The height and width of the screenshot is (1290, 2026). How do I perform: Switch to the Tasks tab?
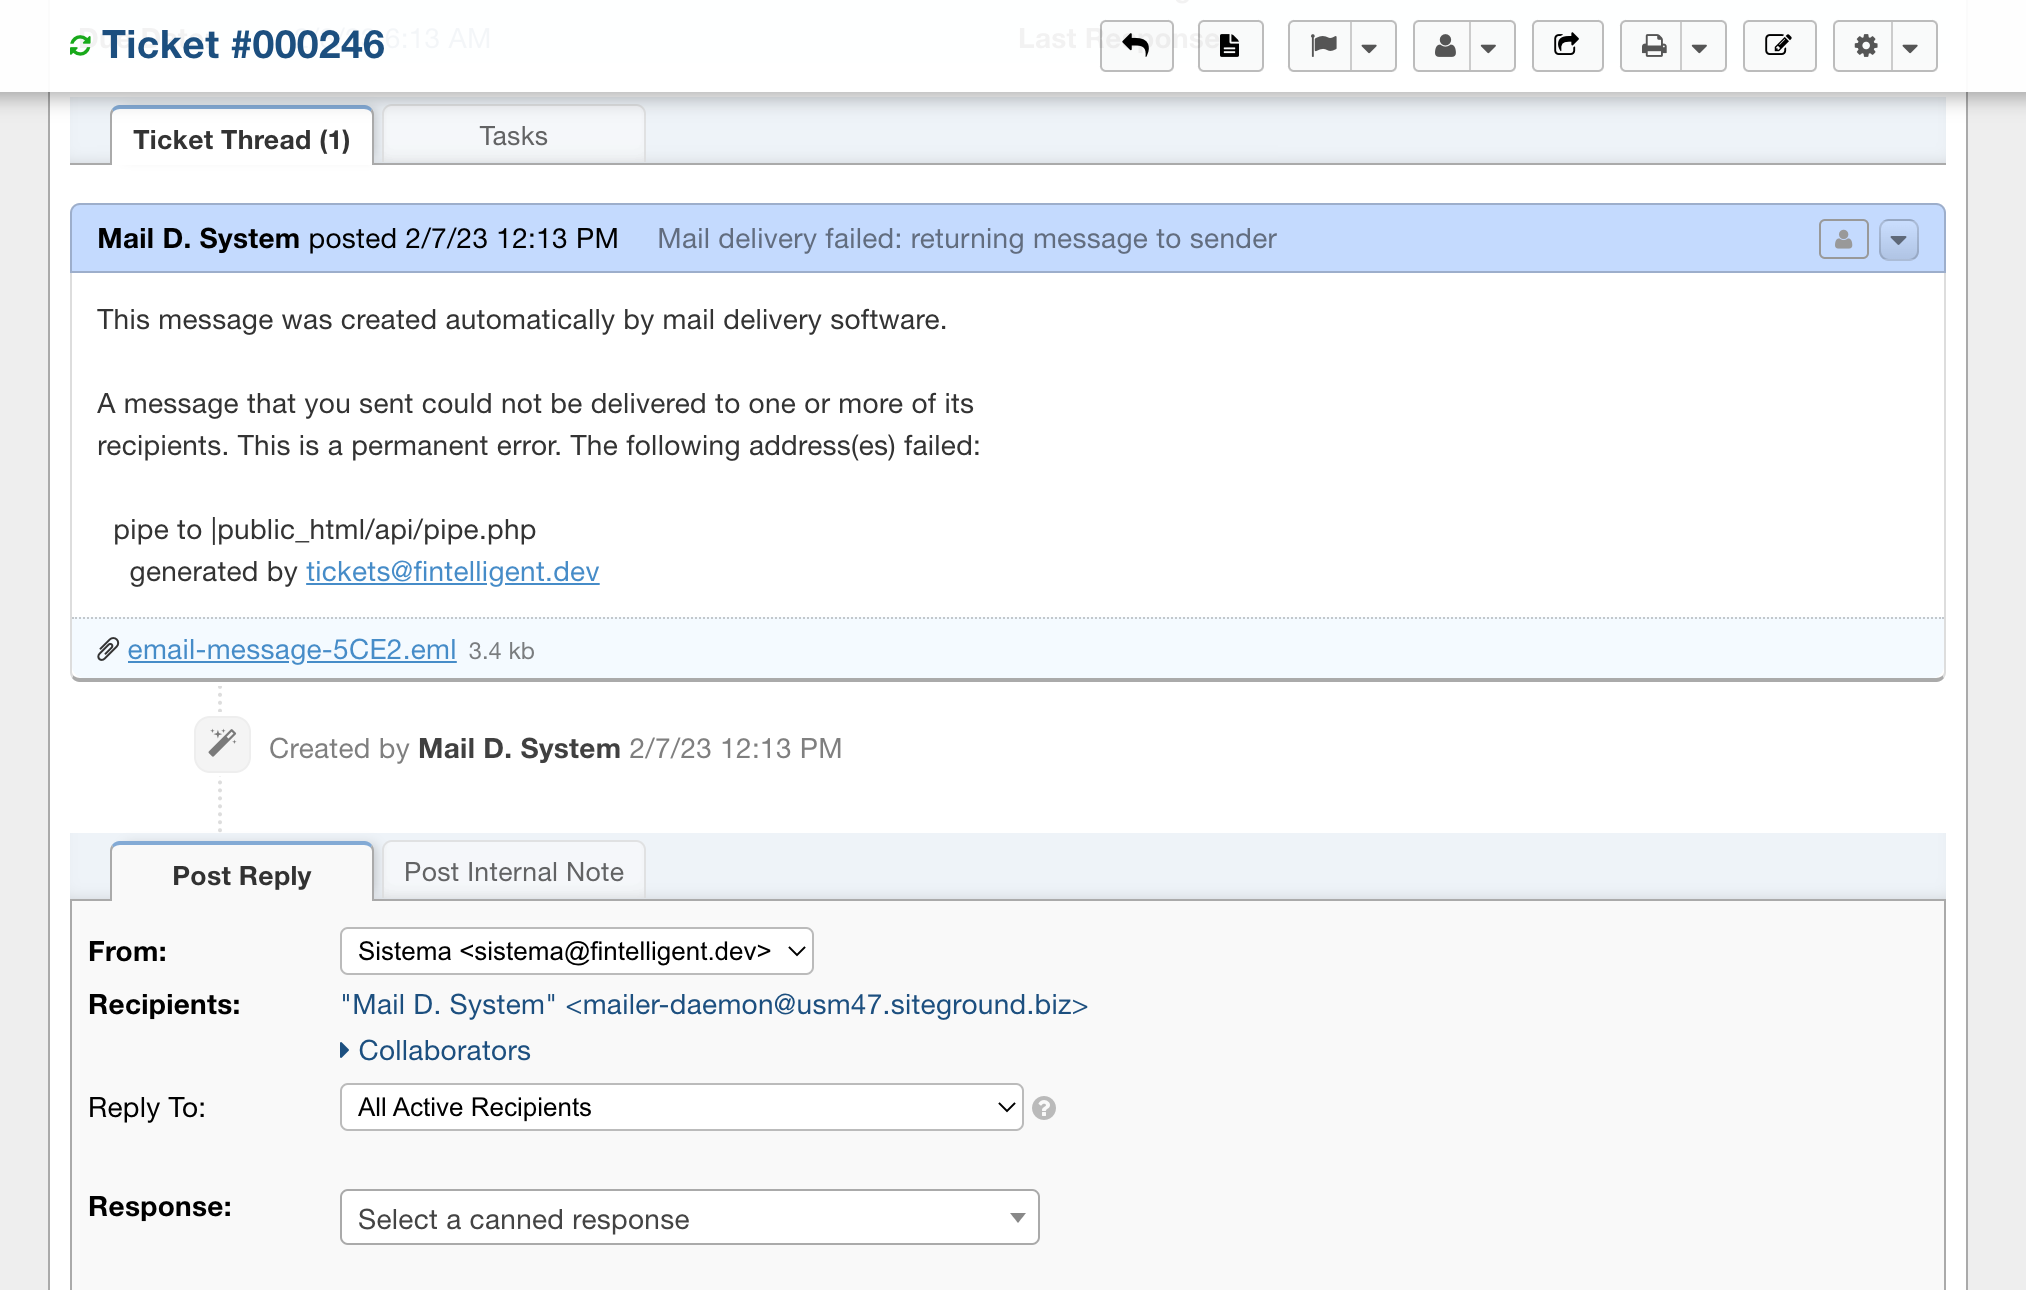[512, 134]
